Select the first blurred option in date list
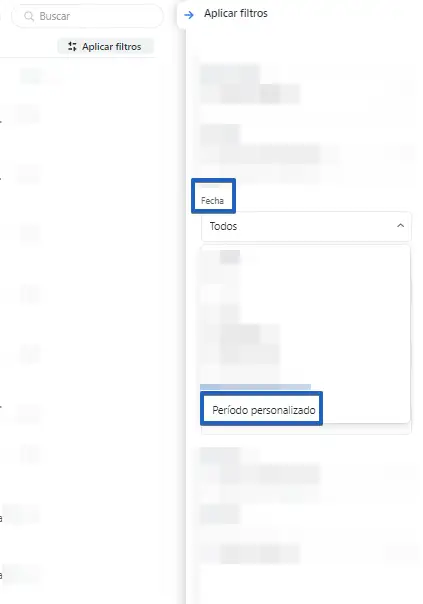 [230, 257]
